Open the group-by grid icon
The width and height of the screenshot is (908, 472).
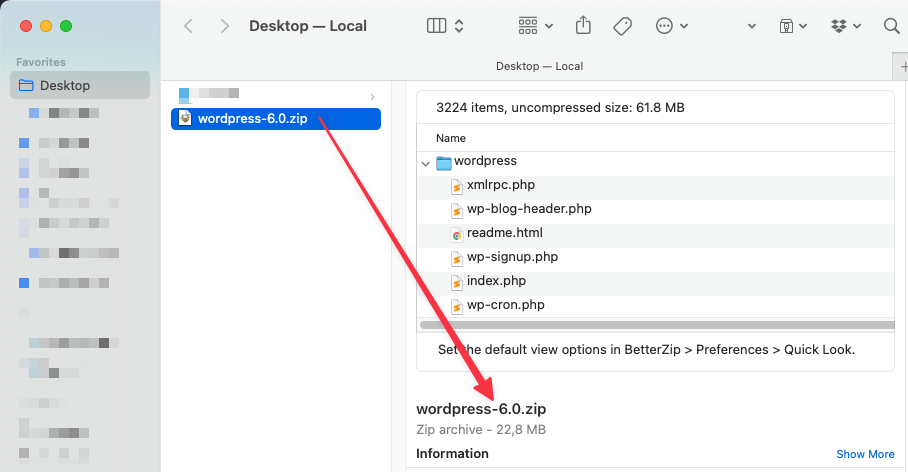[x=528, y=25]
